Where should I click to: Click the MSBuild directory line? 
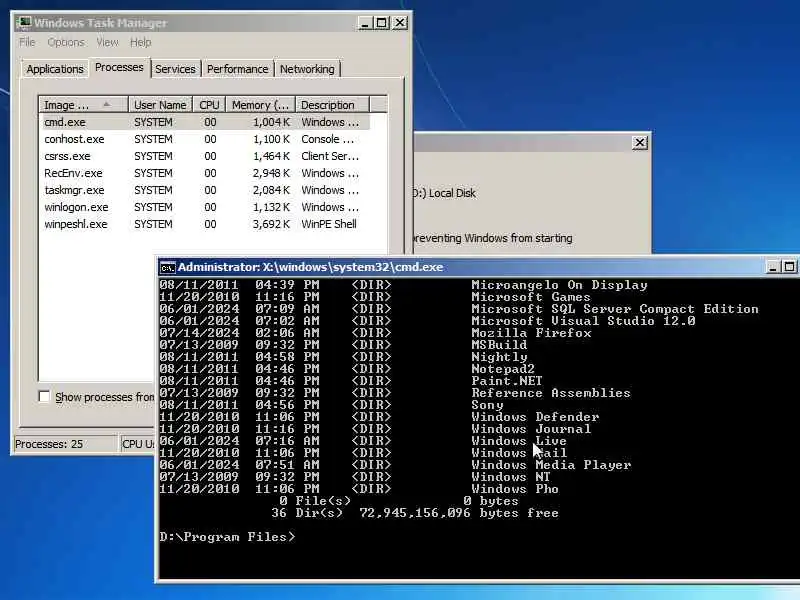tap(343, 345)
